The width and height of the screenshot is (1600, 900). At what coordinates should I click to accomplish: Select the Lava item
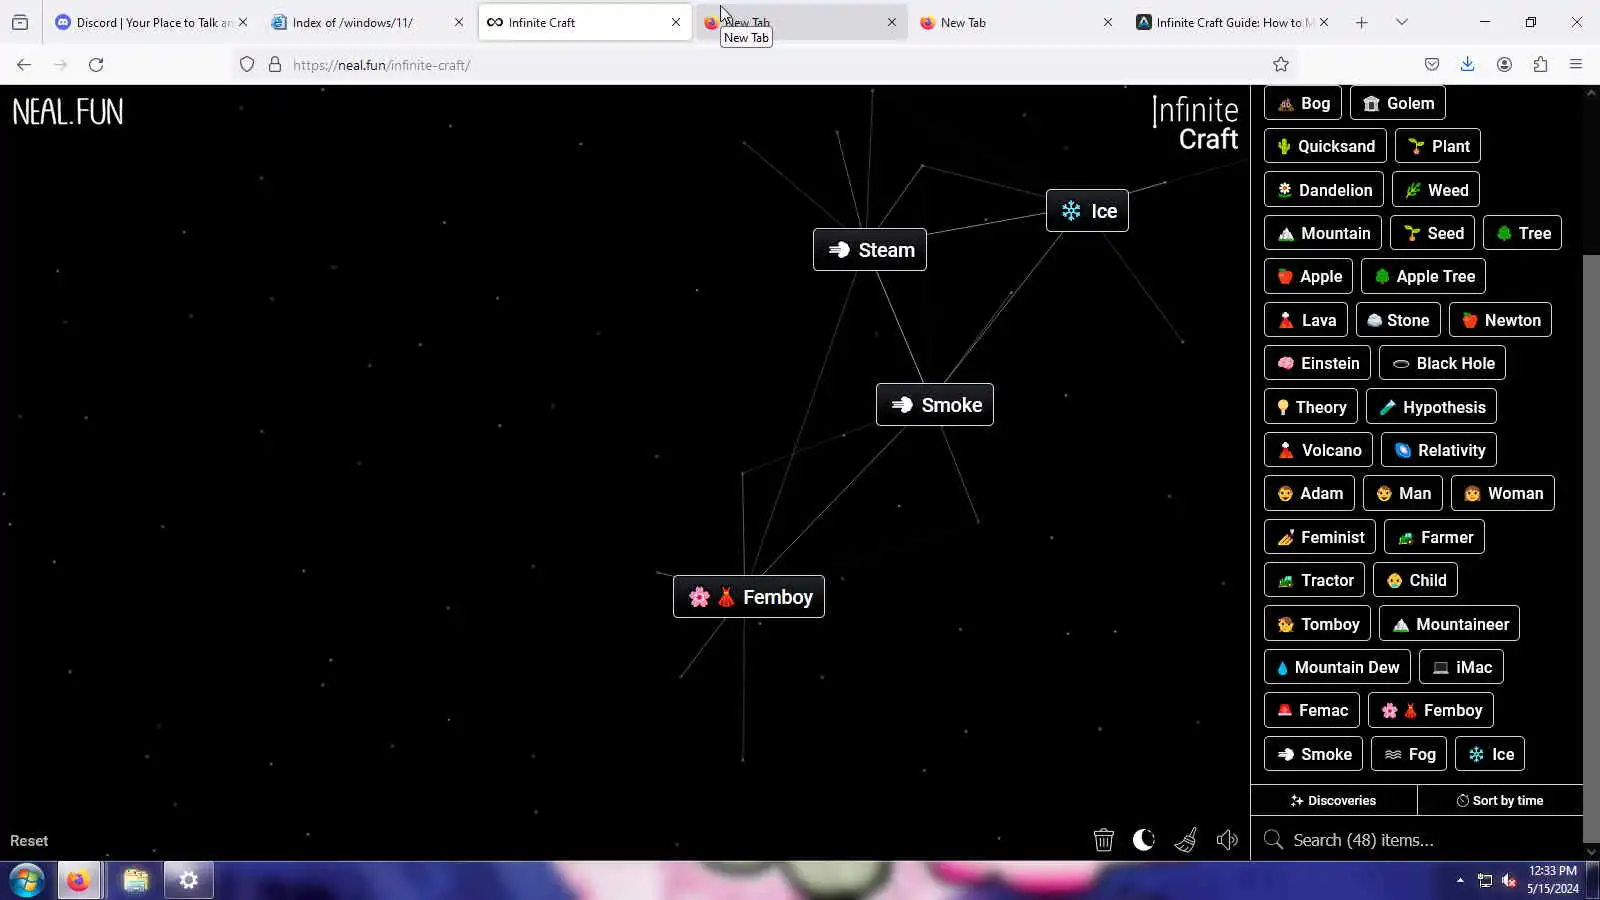tap(1306, 320)
